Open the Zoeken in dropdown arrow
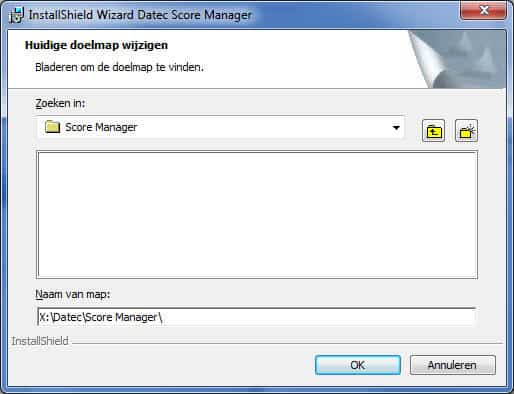The width and height of the screenshot is (514, 394). point(396,127)
